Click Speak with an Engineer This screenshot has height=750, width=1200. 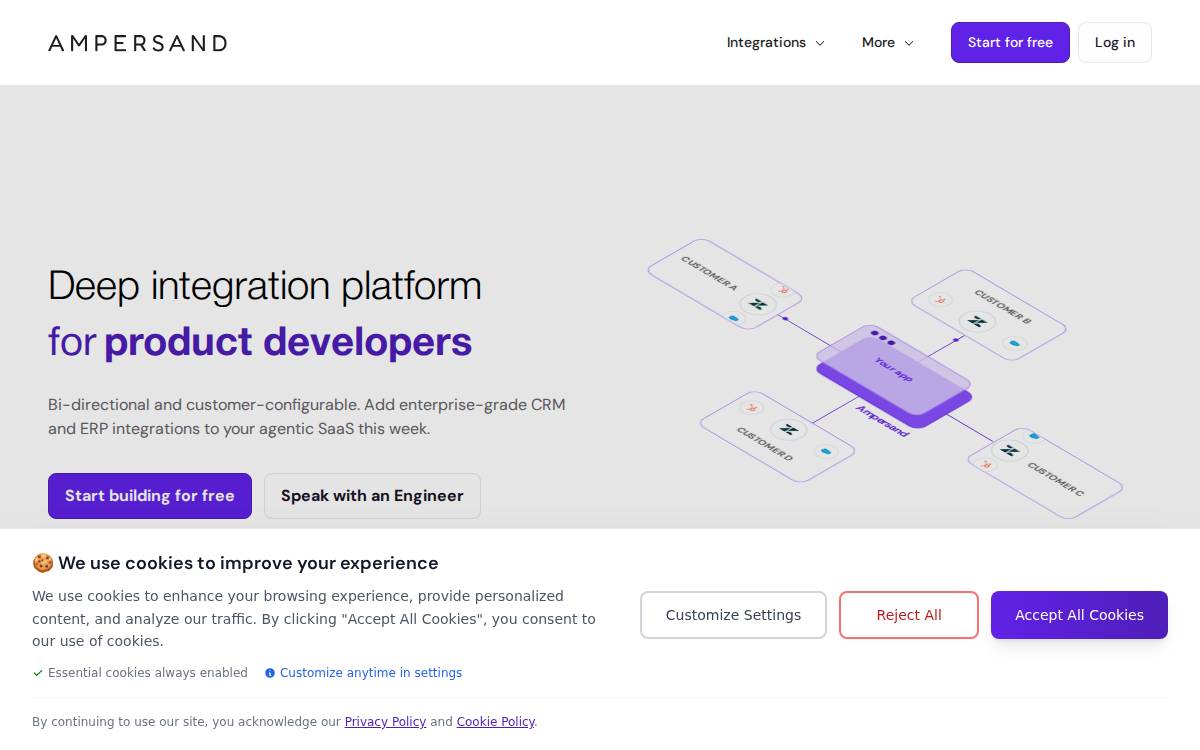pos(372,496)
